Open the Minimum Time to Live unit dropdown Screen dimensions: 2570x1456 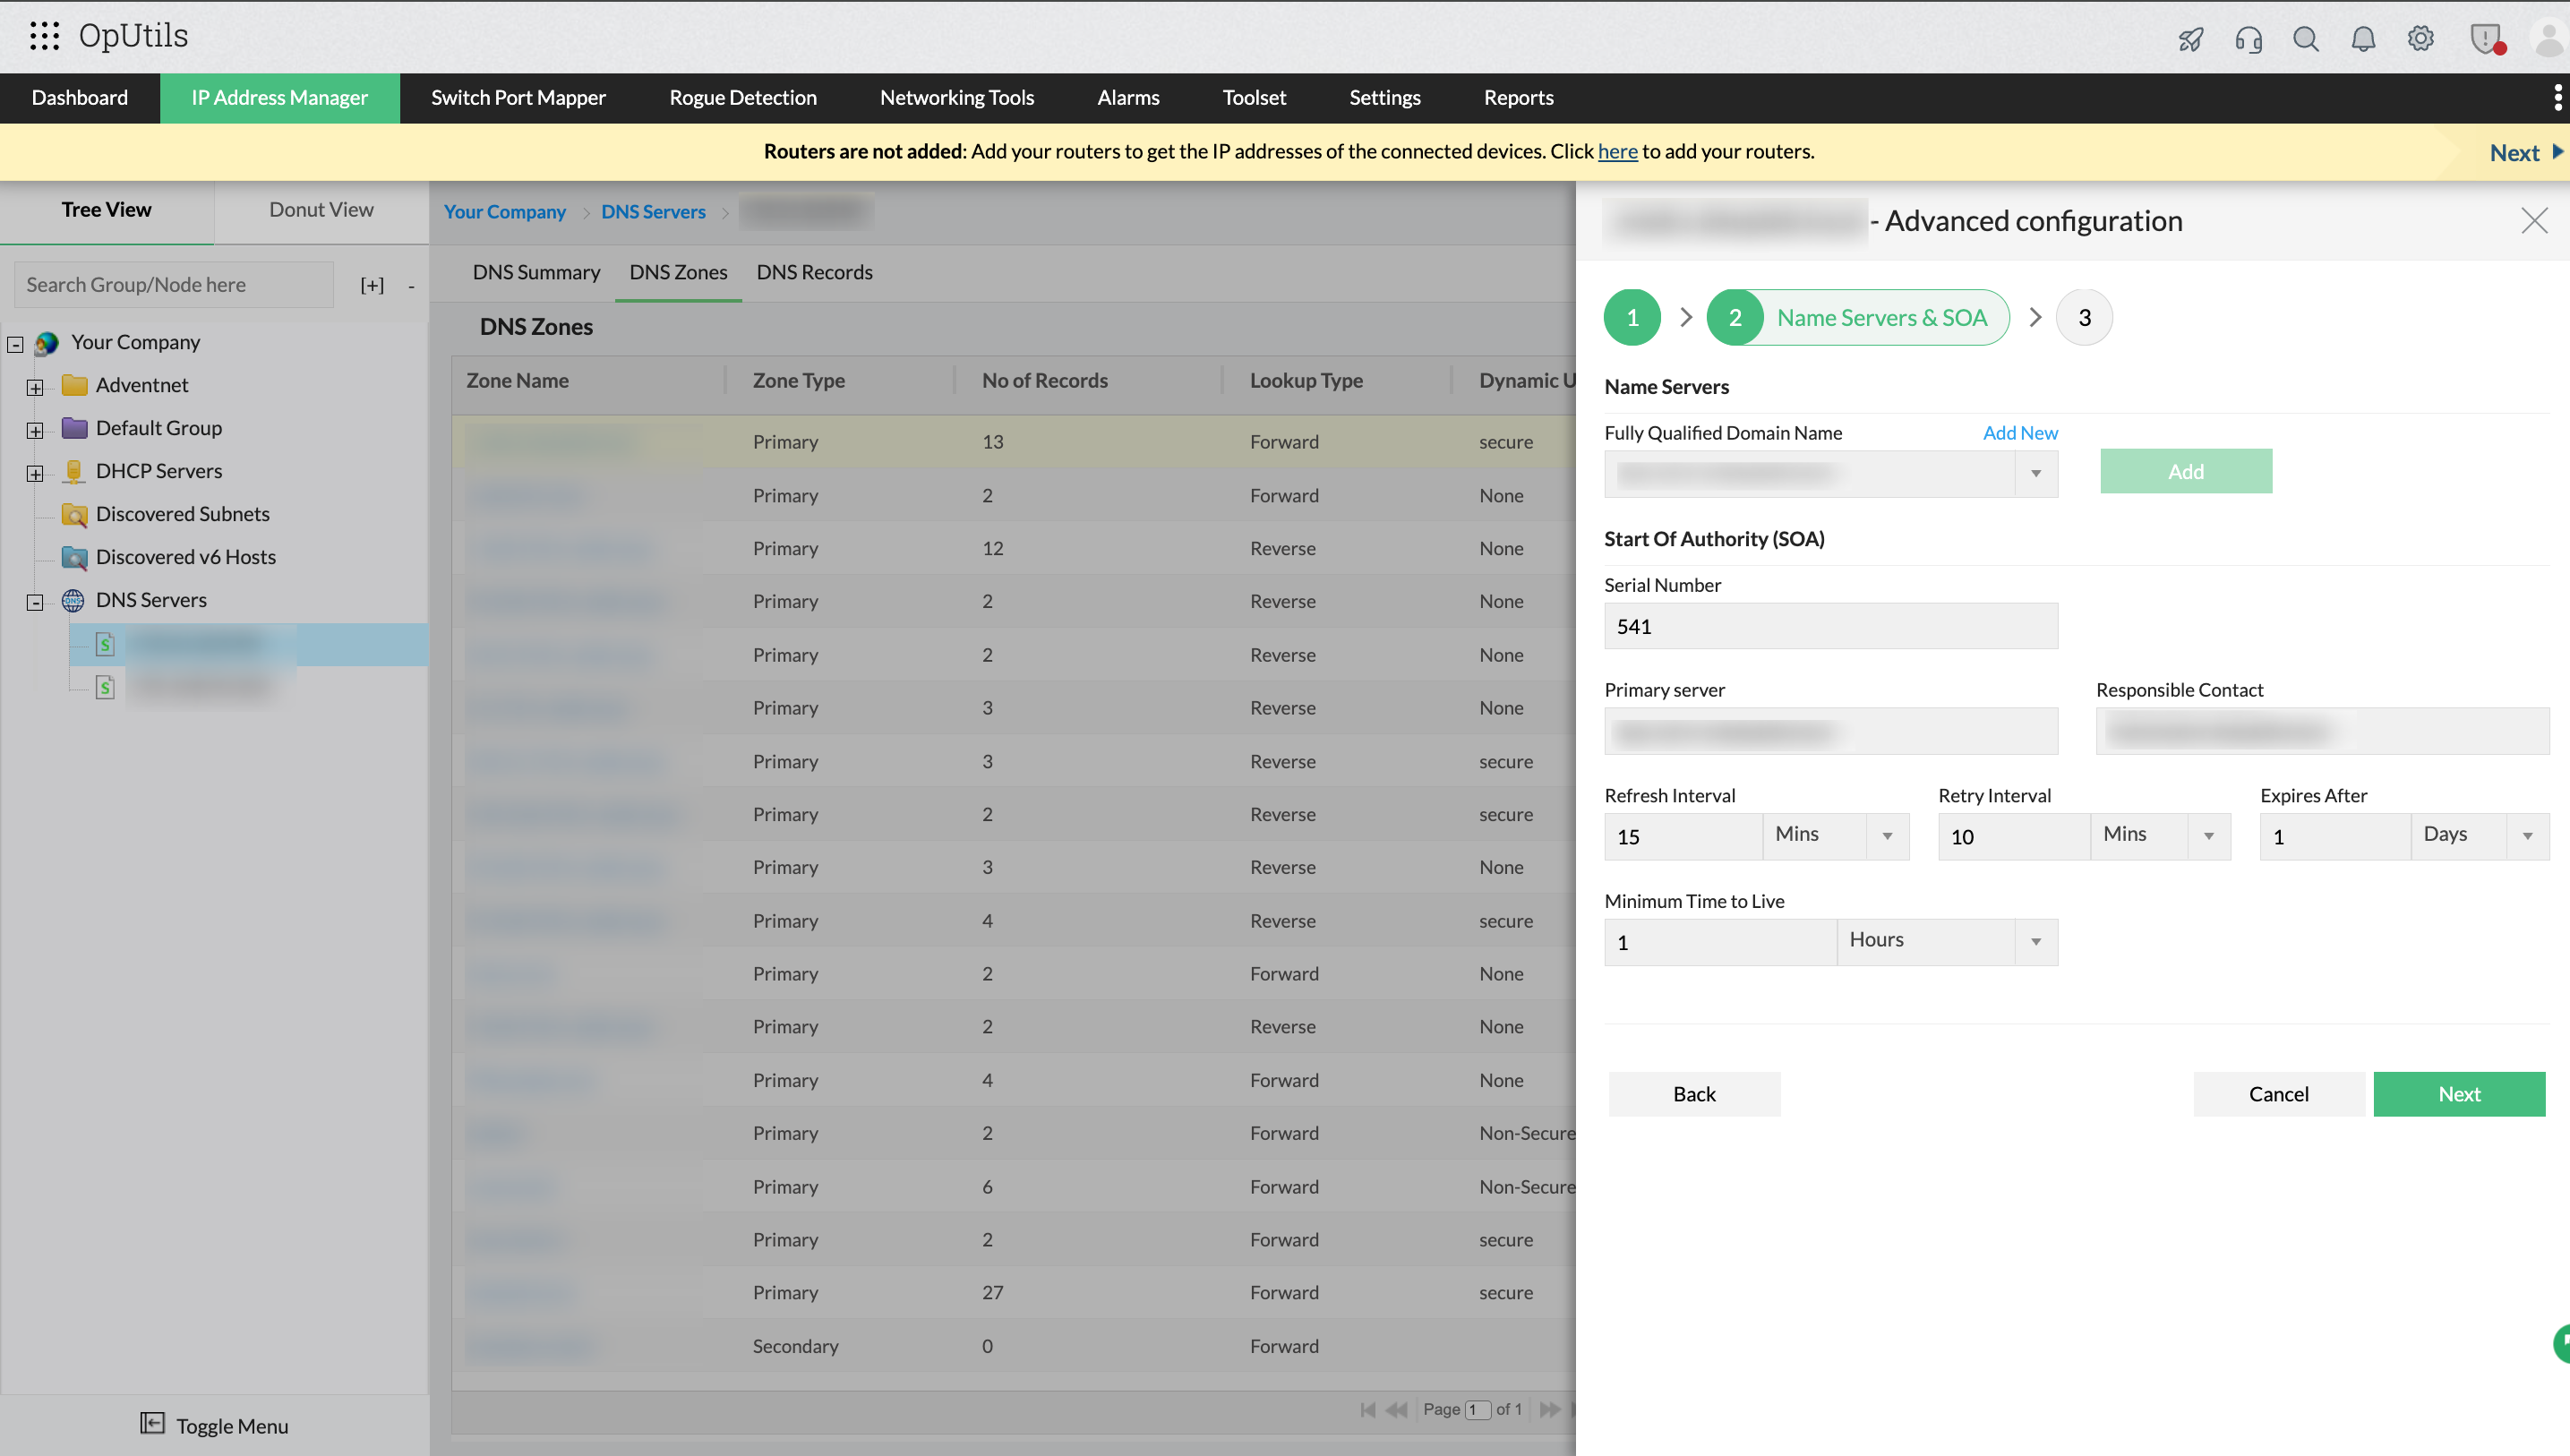[x=2035, y=942]
